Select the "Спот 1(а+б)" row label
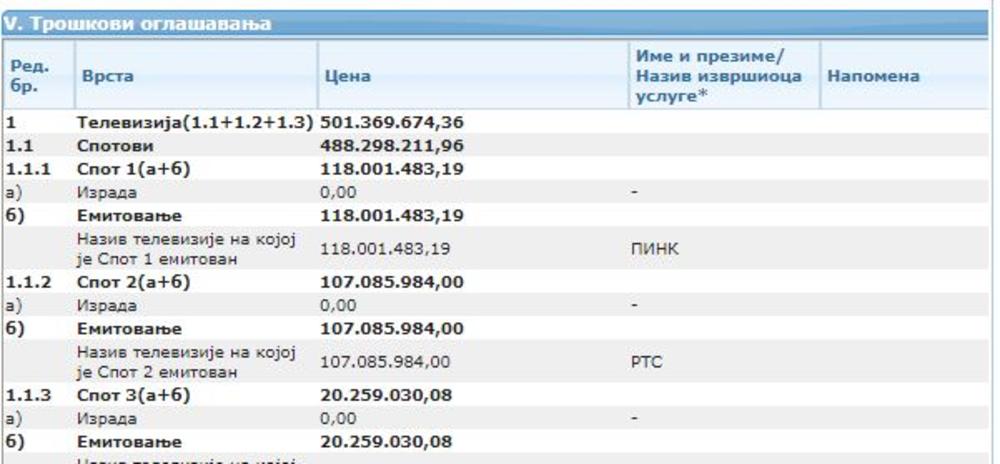Image resolution: width=1000 pixels, height=464 pixels. click(x=134, y=168)
